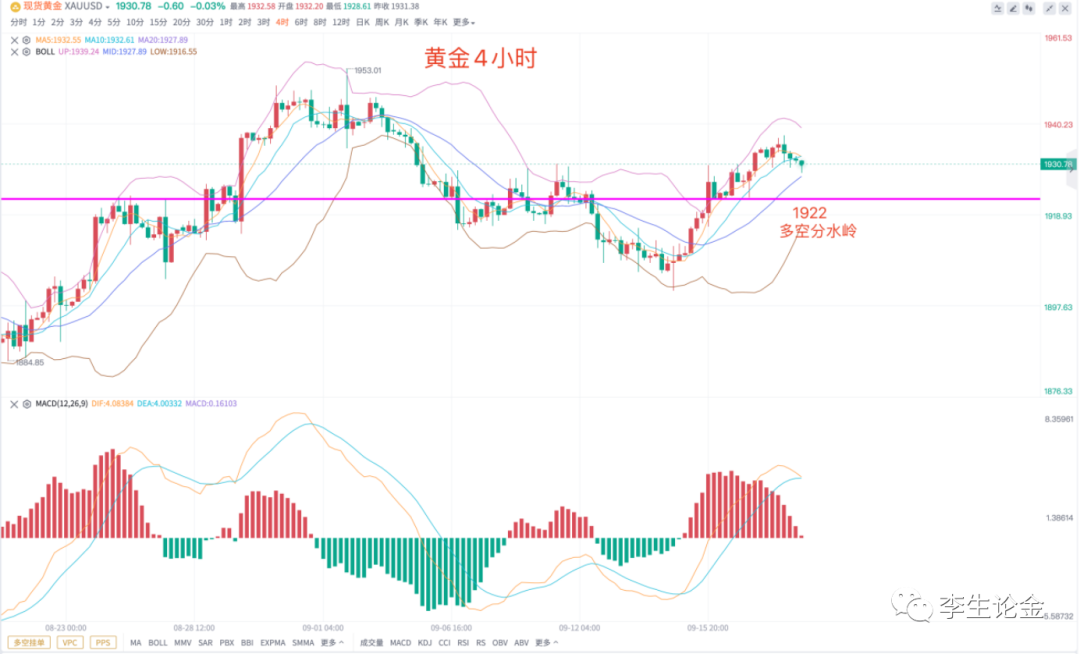1080x654 pixels.
Task: Remove the MA indicator with X
Action: point(12,40)
